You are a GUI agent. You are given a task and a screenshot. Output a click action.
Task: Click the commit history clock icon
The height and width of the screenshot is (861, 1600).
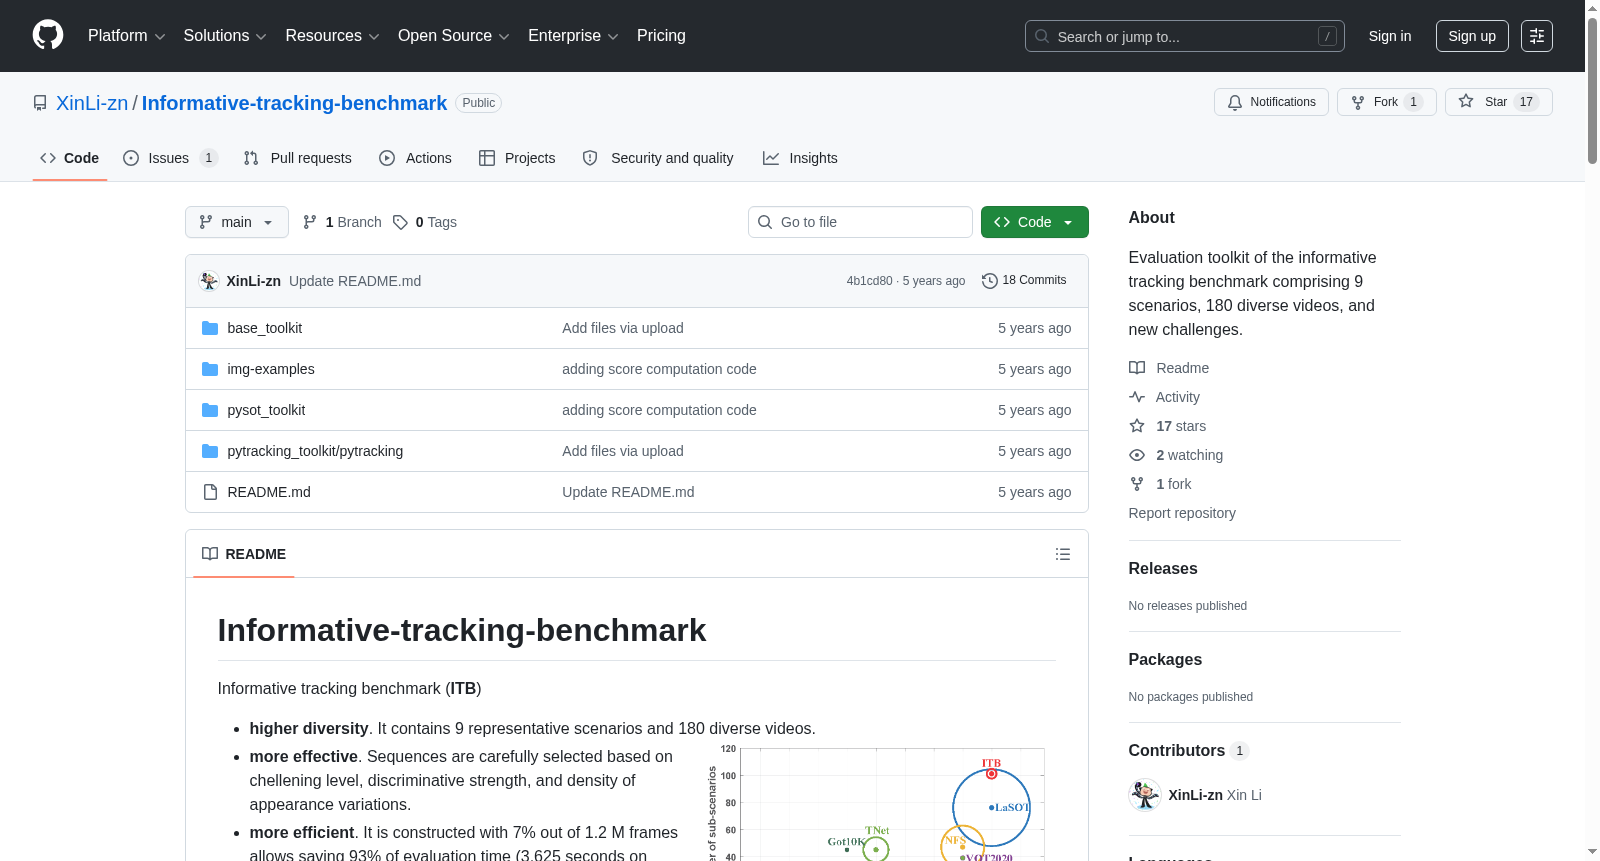pos(990,281)
